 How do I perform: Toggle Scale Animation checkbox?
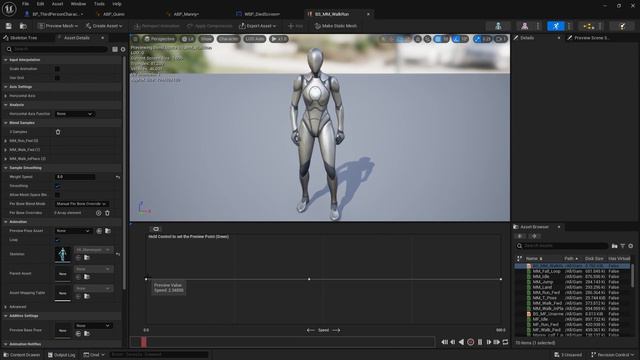pos(57,69)
